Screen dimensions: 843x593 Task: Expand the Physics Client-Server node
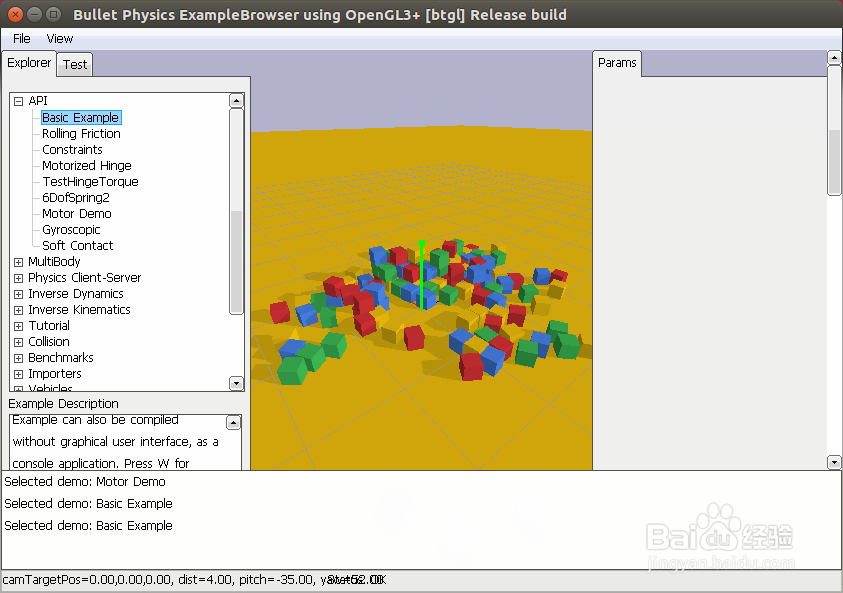[x=18, y=278]
